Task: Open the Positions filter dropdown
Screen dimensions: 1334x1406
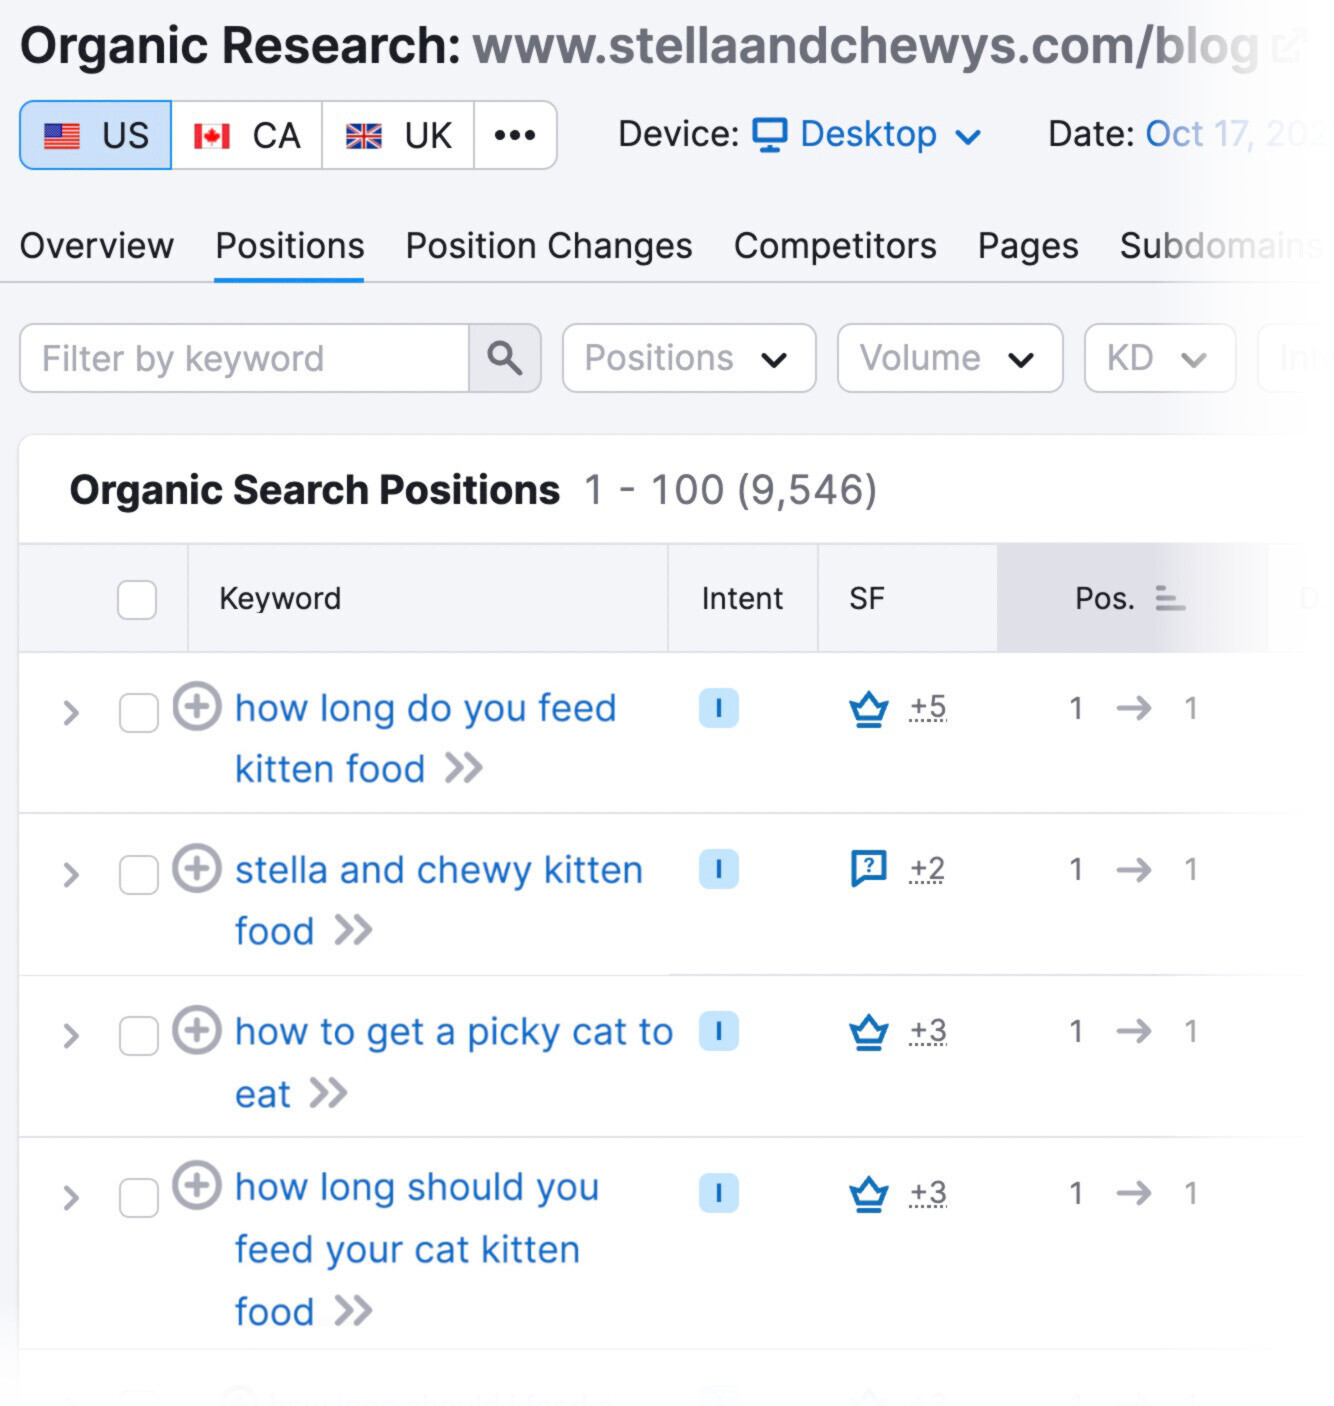Action: pos(689,358)
